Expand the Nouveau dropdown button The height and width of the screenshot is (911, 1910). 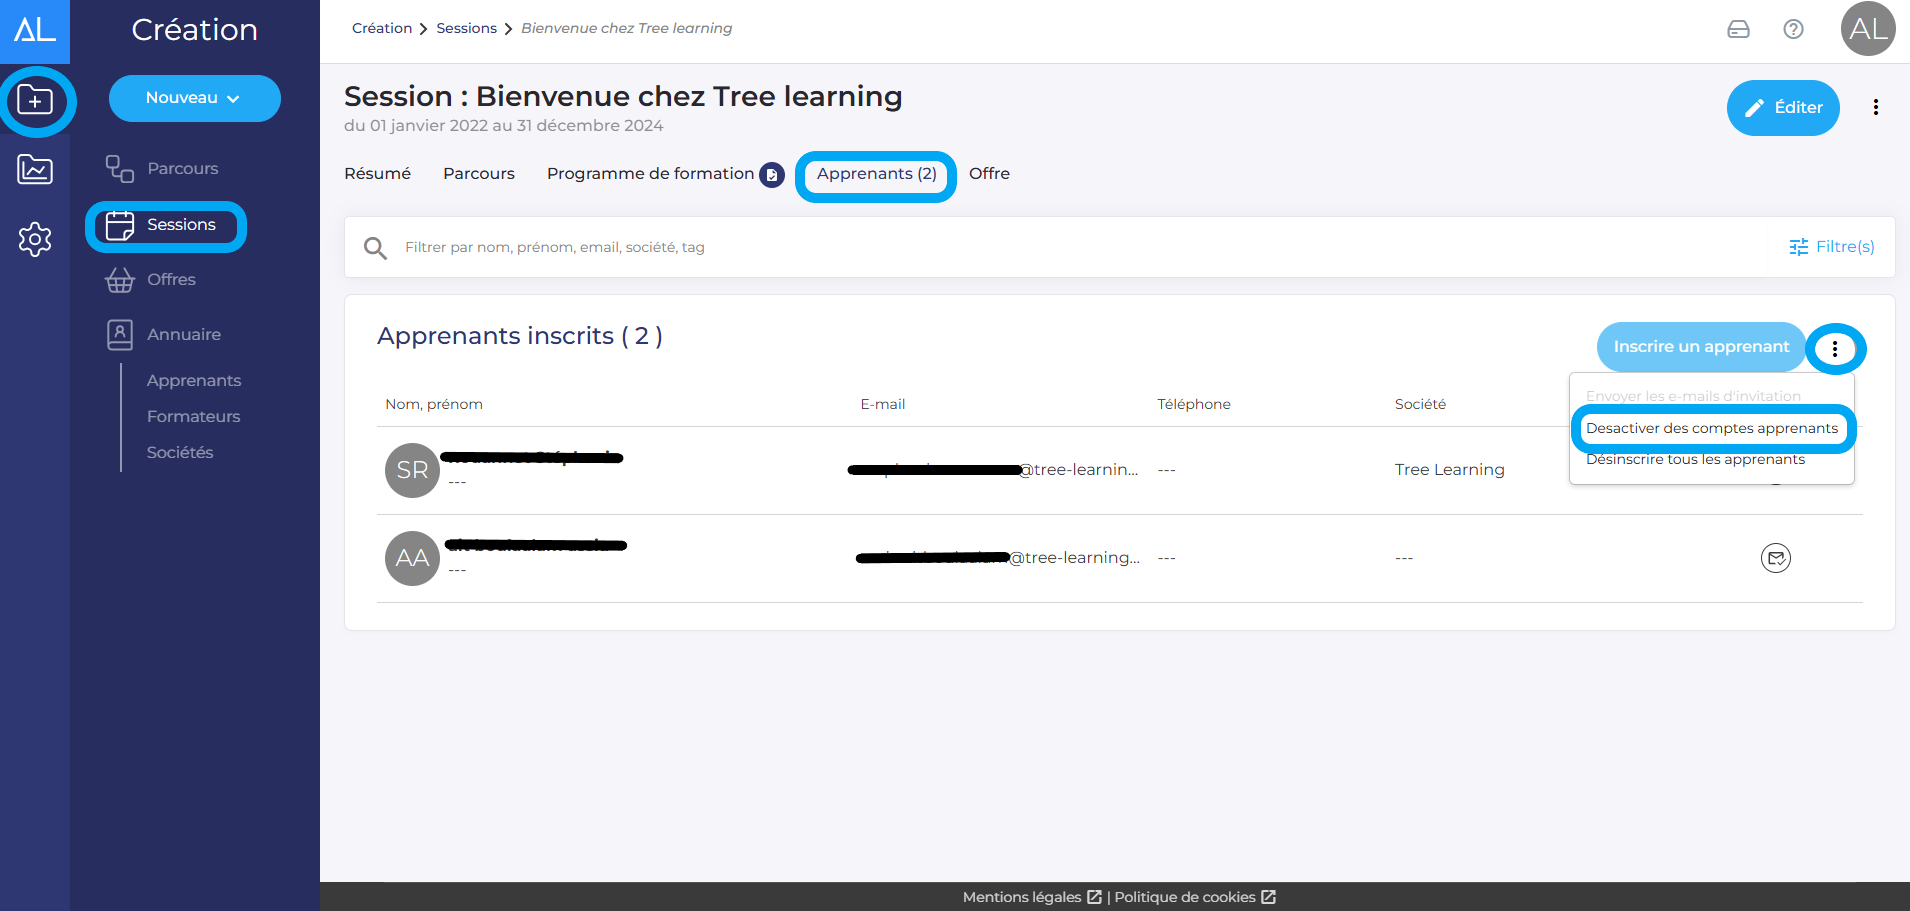click(194, 98)
